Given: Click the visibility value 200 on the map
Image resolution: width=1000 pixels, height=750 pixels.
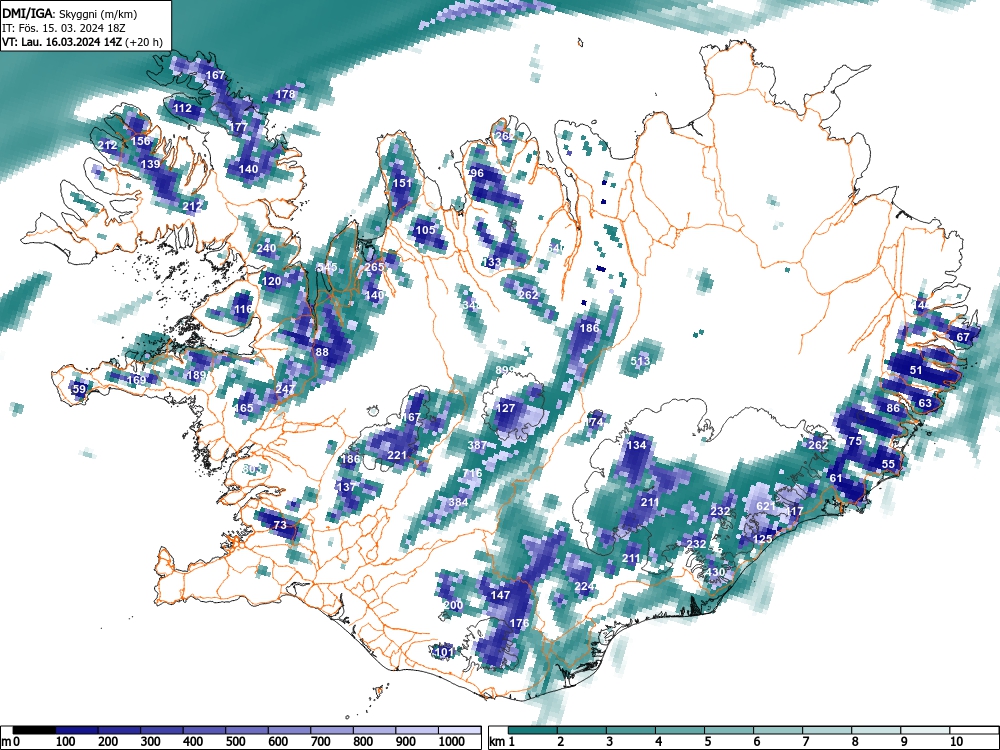Looking at the screenshot, I should (x=453, y=605).
